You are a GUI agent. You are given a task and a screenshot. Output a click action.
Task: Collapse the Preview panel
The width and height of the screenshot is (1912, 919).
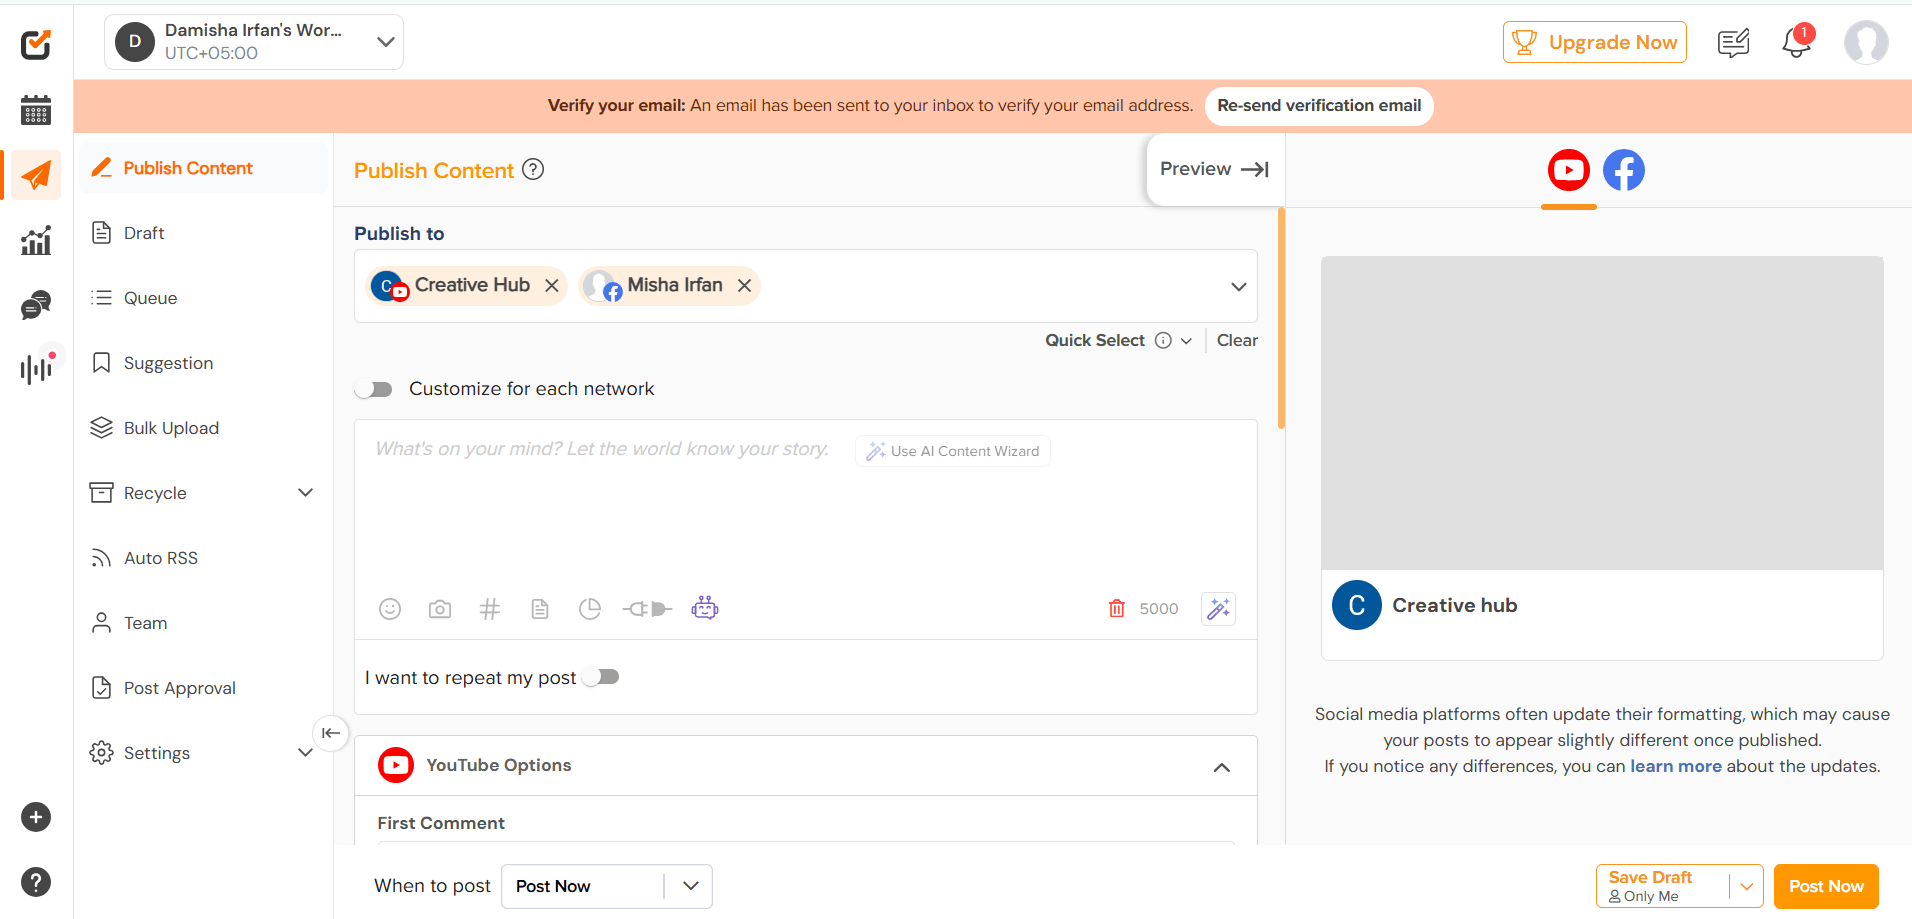(1215, 169)
